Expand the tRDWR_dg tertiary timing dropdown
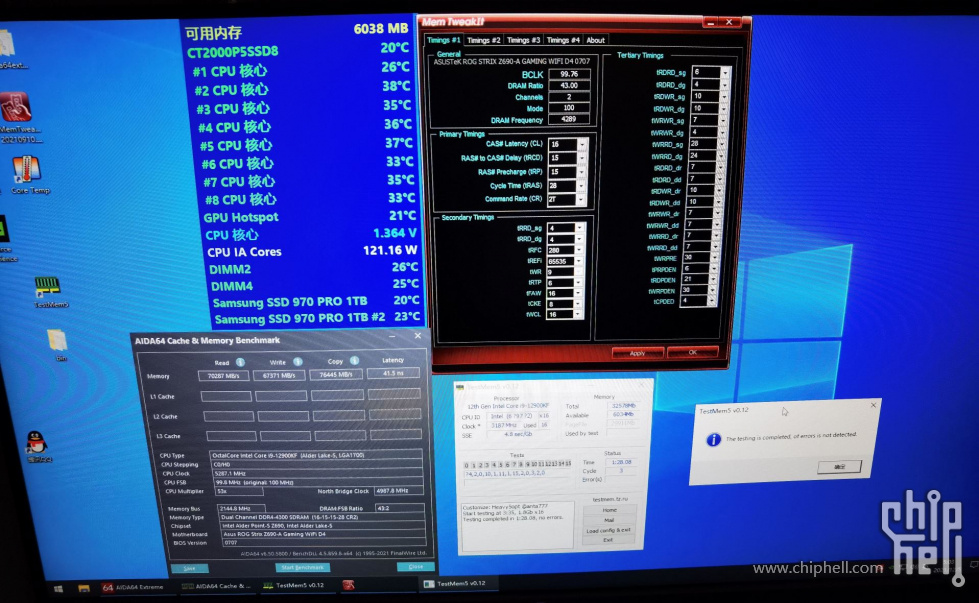The height and width of the screenshot is (603, 979). pyautogui.click(x=722, y=108)
